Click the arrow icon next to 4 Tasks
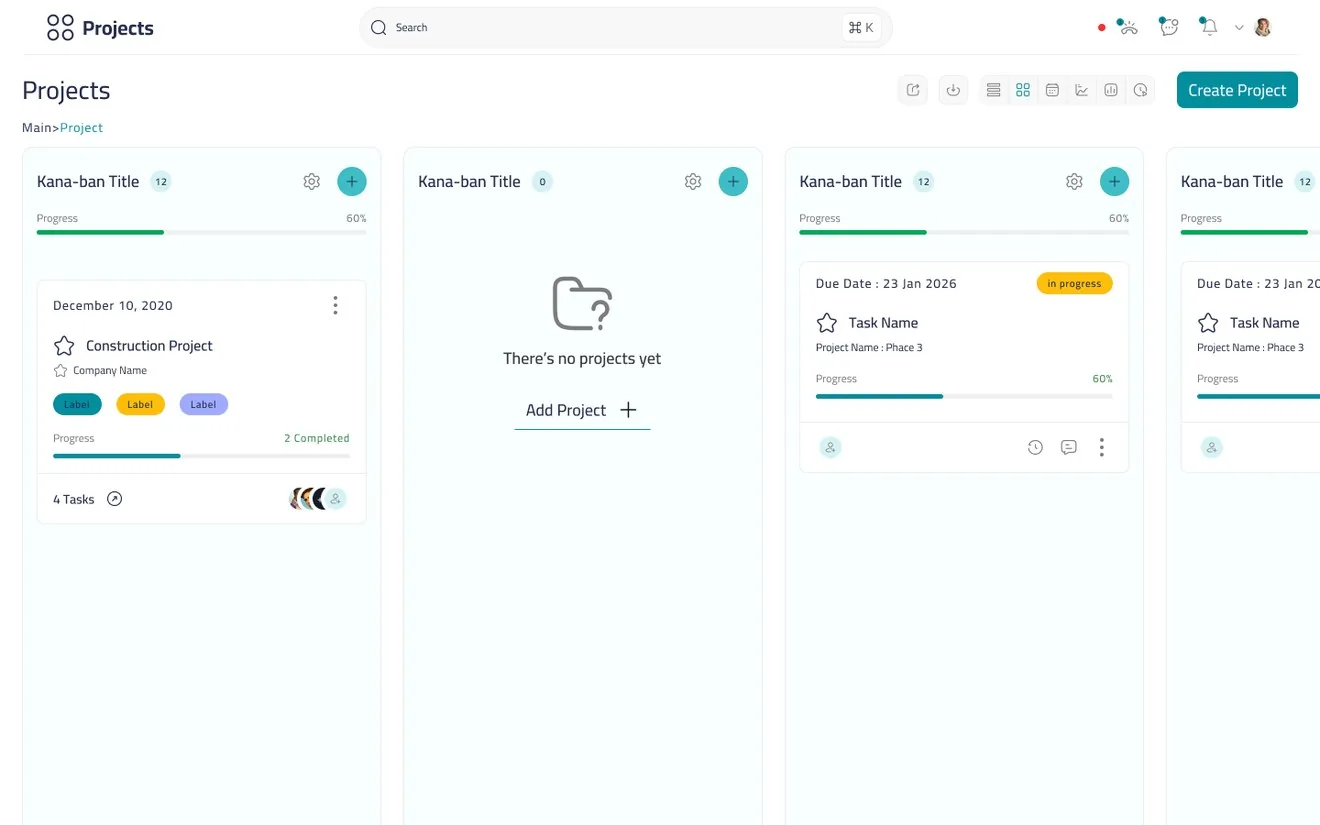Image resolution: width=1320 pixels, height=825 pixels. click(115, 499)
